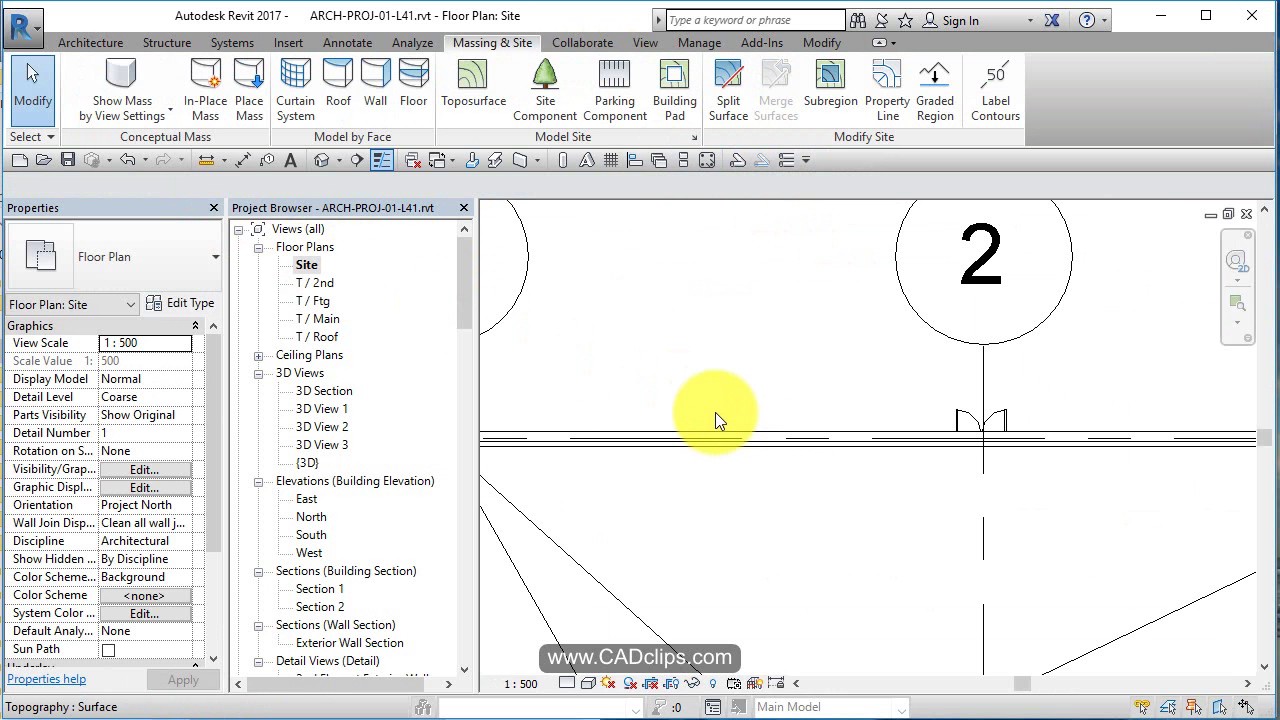
Task: Select the Parking Component tool
Action: click(614, 91)
